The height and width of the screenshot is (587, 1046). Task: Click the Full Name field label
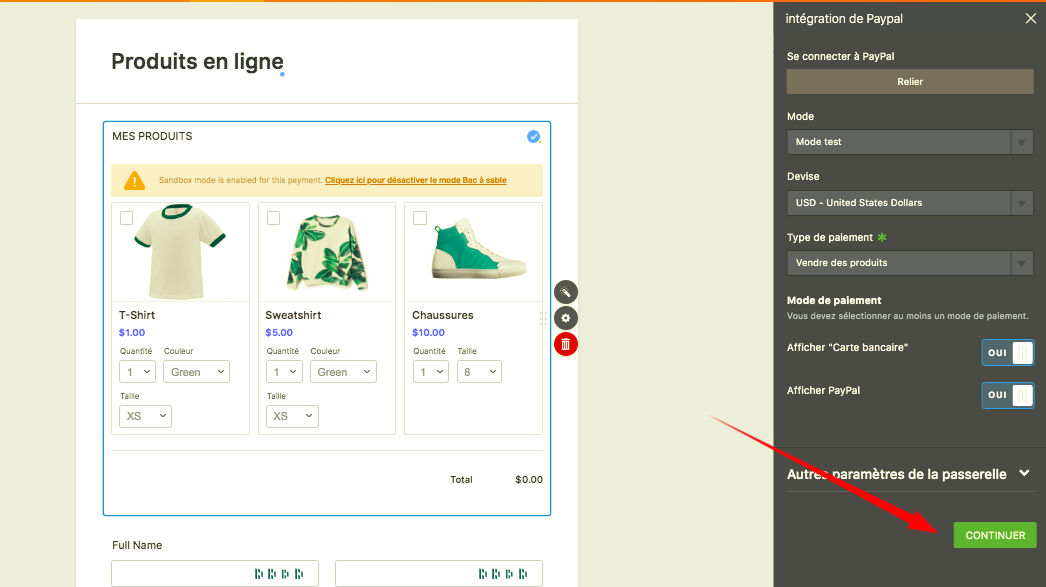137,545
